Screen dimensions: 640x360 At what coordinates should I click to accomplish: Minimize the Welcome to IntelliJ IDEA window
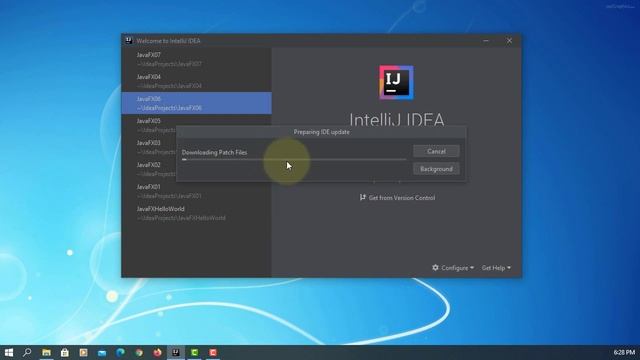click(x=486, y=40)
